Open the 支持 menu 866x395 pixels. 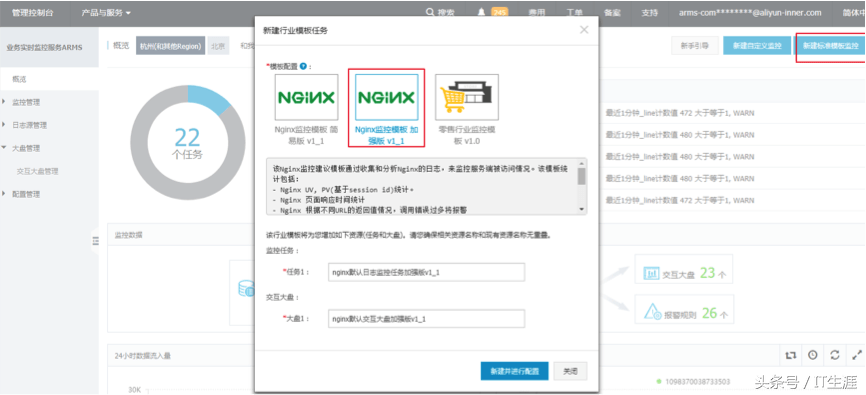click(650, 13)
